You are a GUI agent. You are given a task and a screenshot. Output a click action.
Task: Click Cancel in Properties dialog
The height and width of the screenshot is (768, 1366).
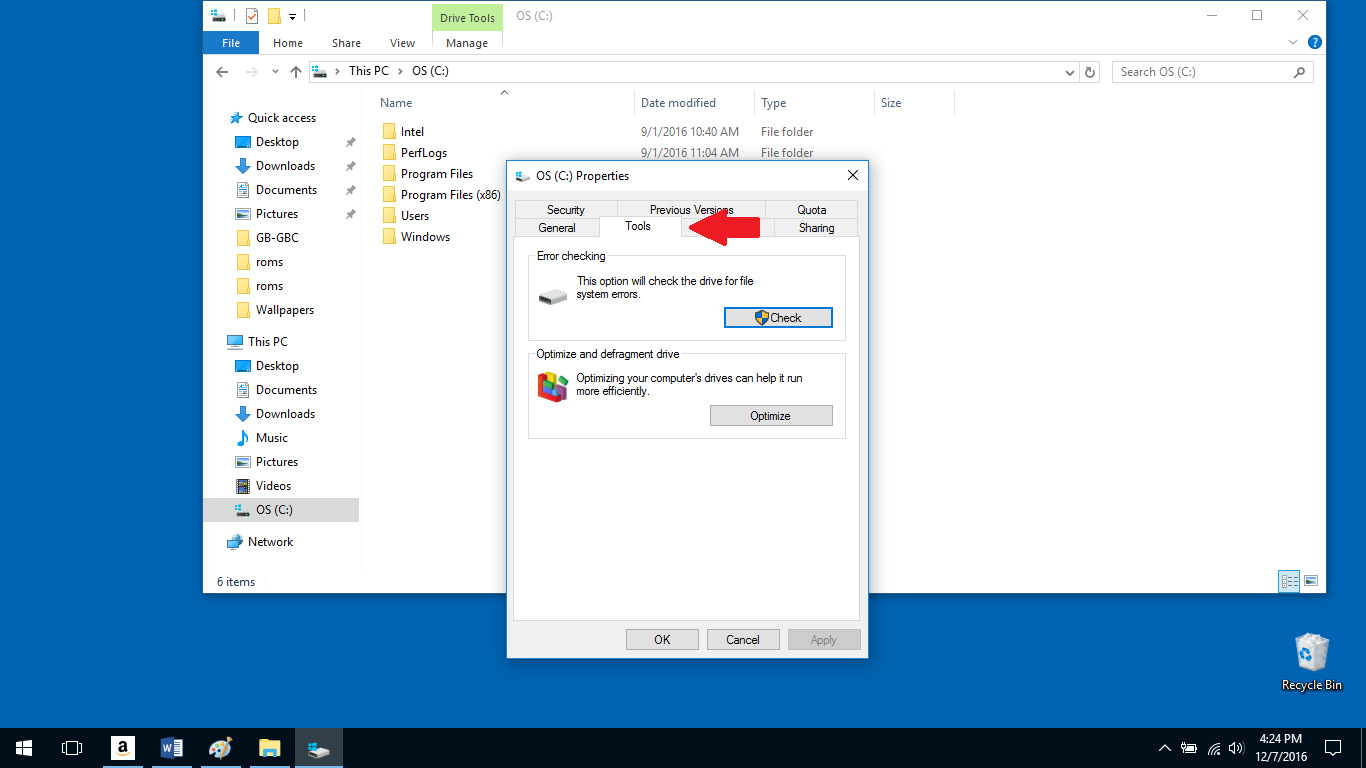(x=743, y=640)
